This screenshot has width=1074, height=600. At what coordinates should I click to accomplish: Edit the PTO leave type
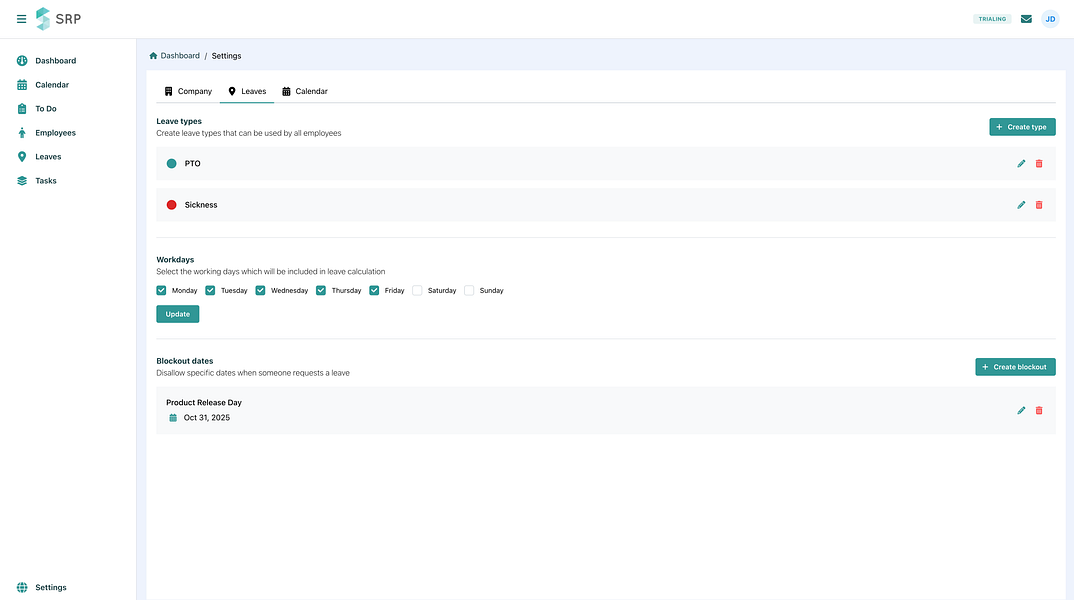pyautogui.click(x=1021, y=164)
